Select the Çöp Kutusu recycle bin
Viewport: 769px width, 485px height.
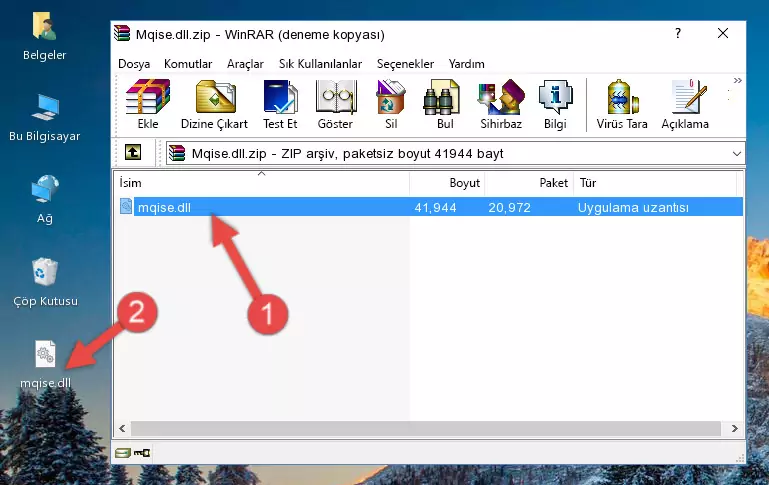[x=45, y=282]
